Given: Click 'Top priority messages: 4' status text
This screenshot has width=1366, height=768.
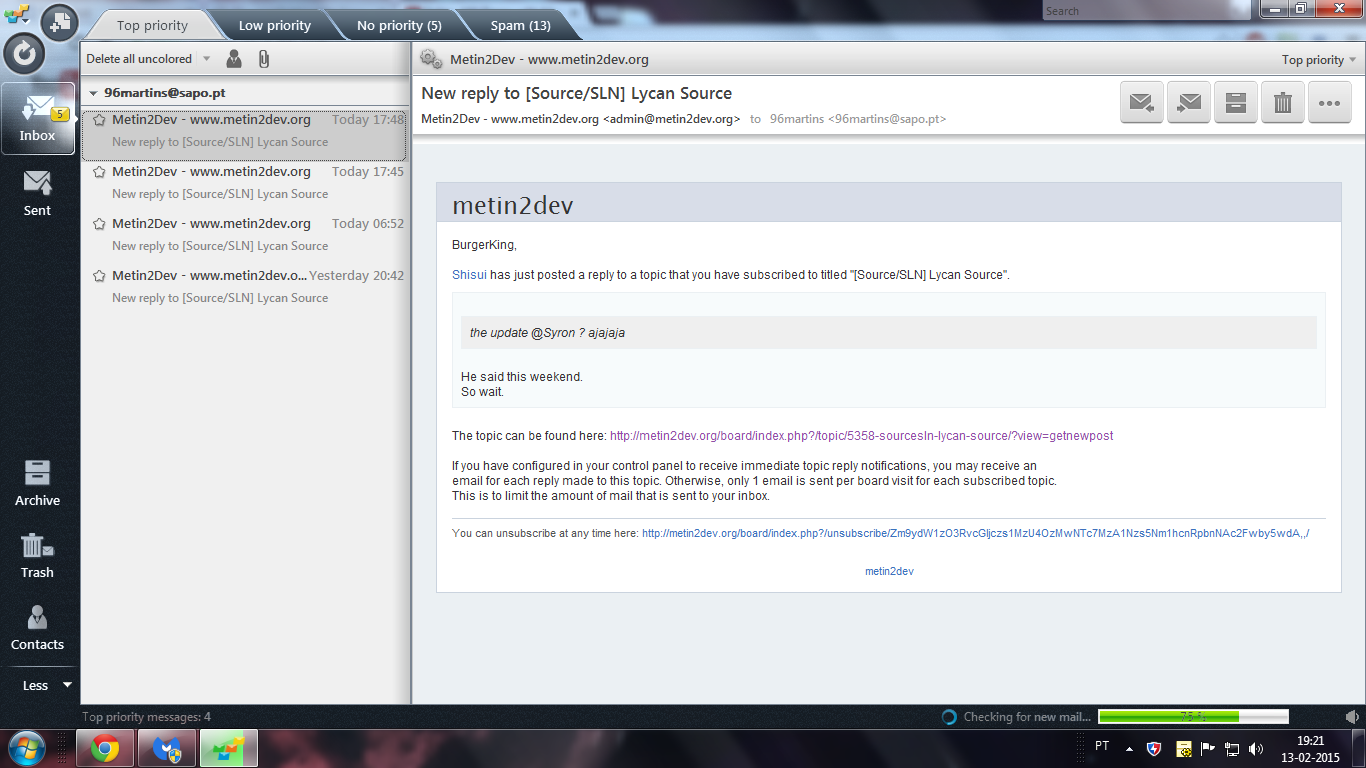Looking at the screenshot, I should [x=146, y=717].
